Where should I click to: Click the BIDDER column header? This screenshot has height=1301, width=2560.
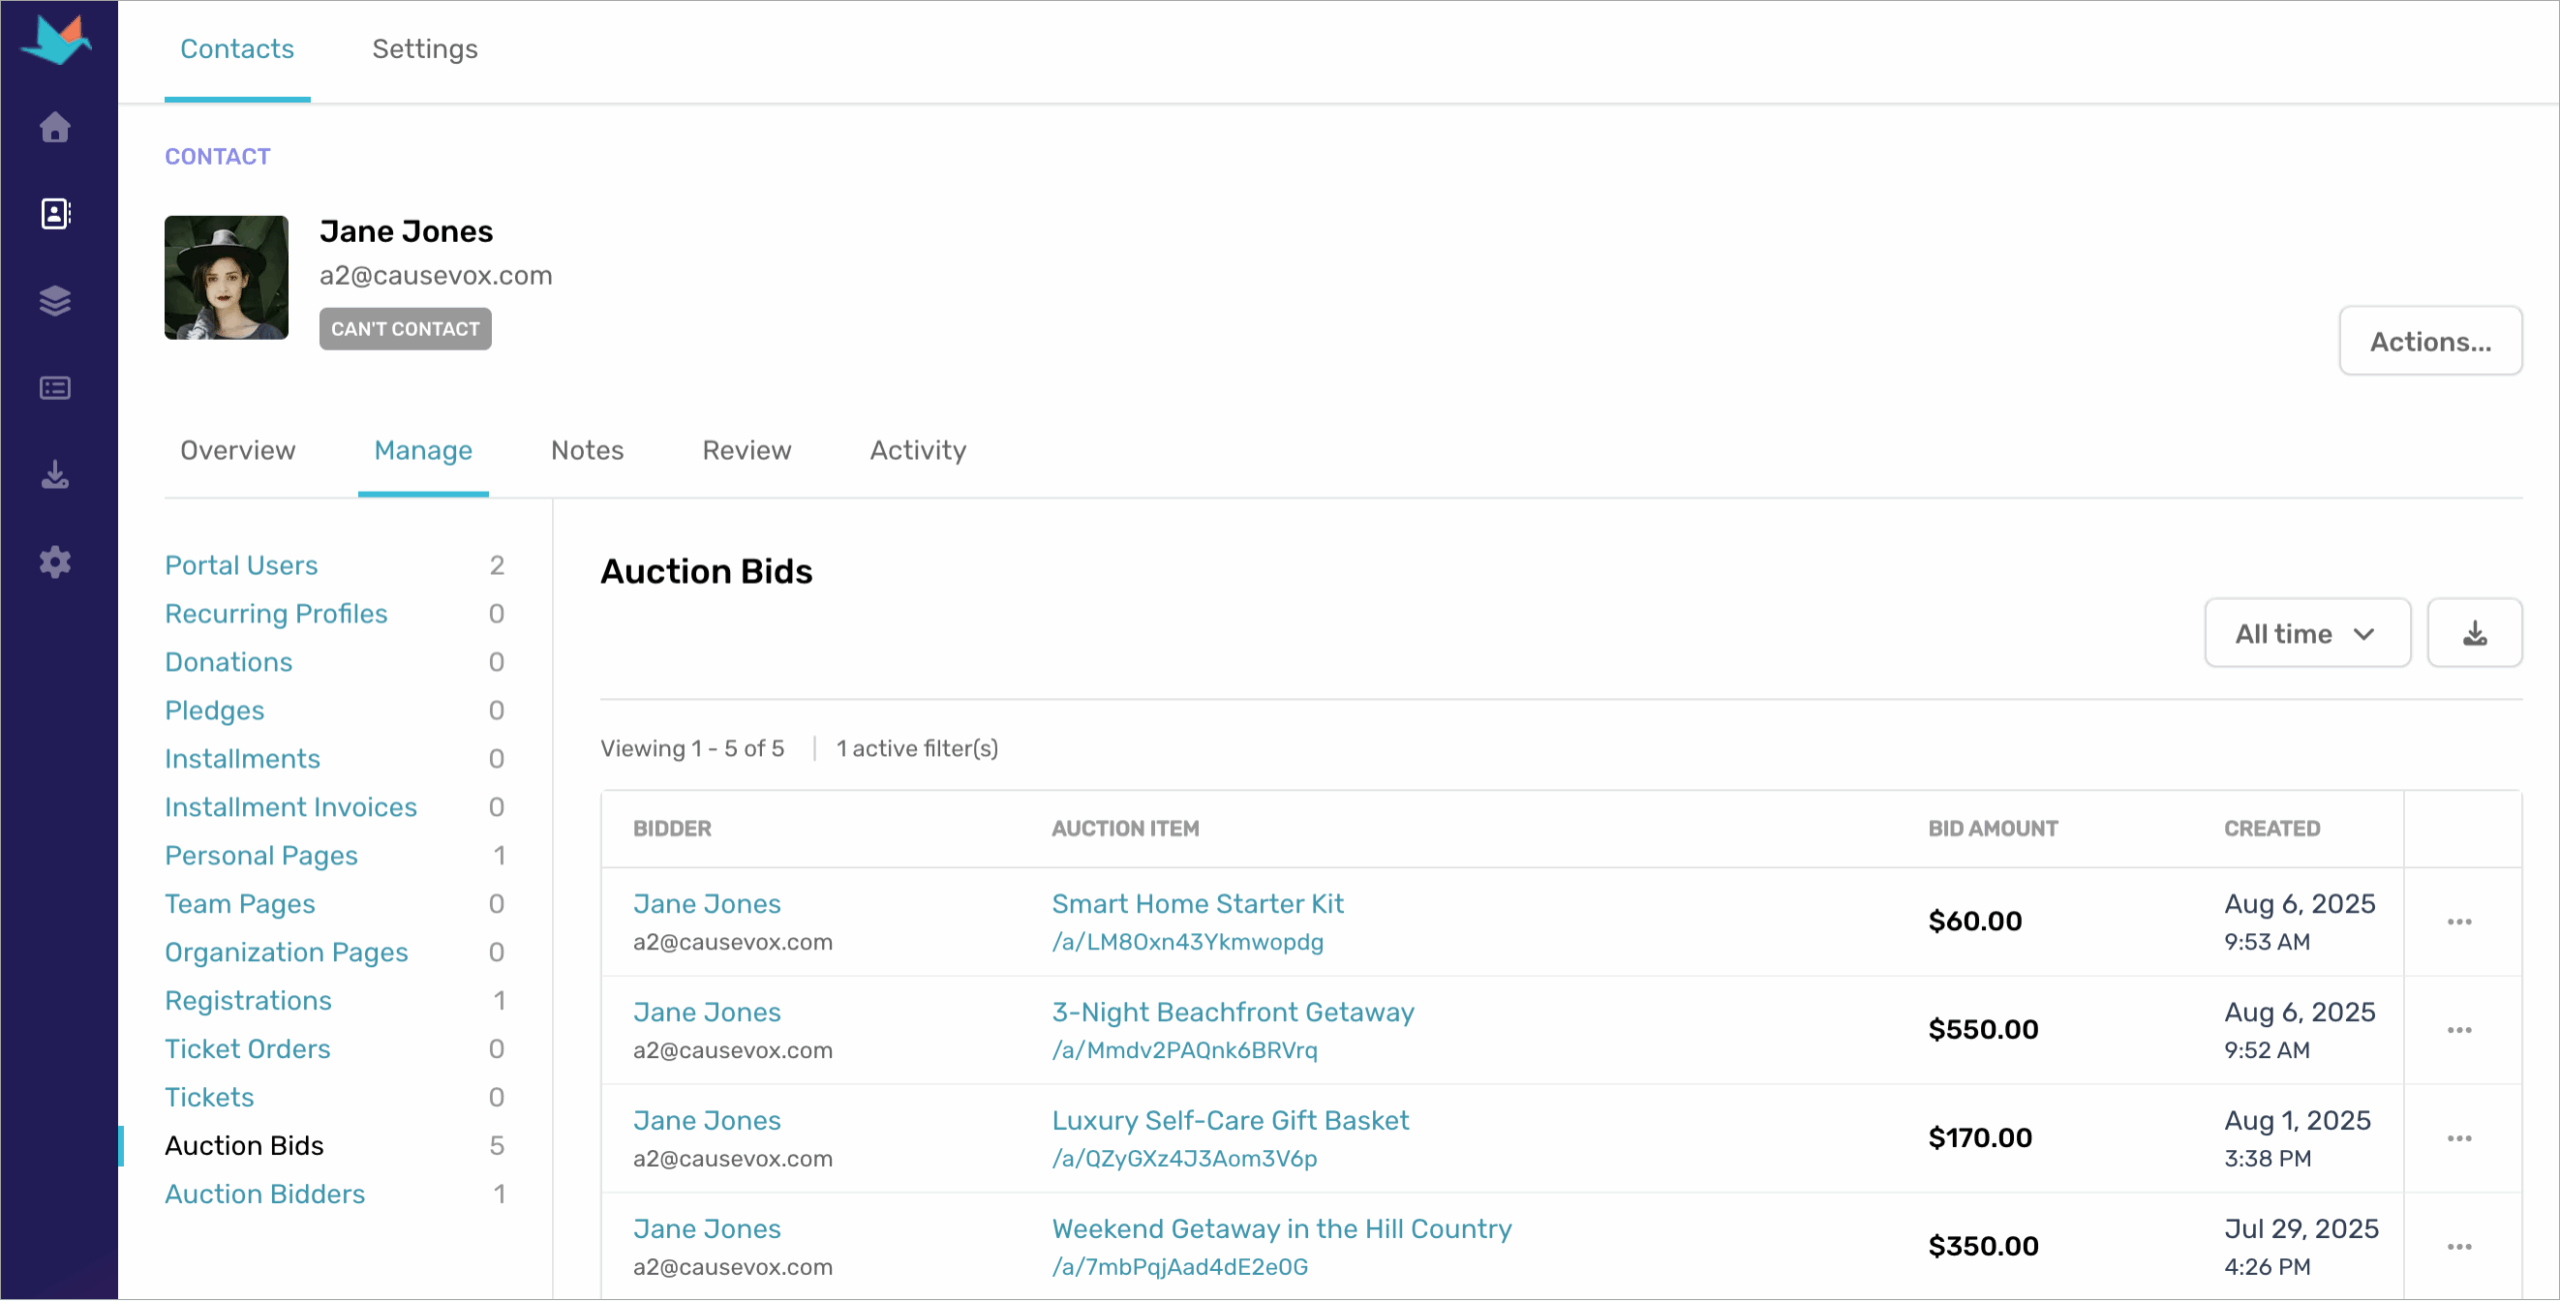pos(672,828)
